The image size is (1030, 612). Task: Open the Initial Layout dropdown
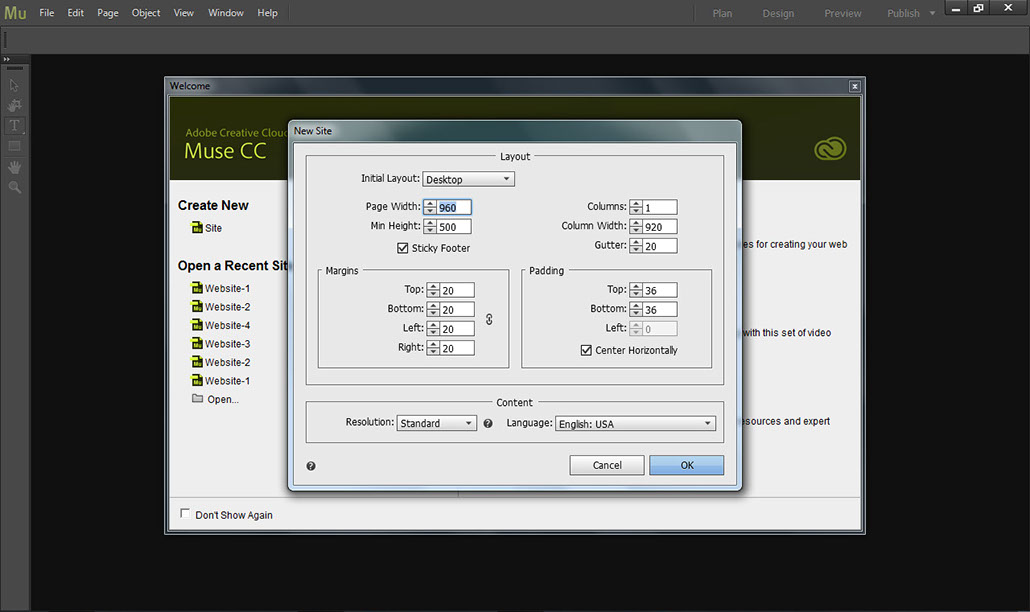coord(468,179)
